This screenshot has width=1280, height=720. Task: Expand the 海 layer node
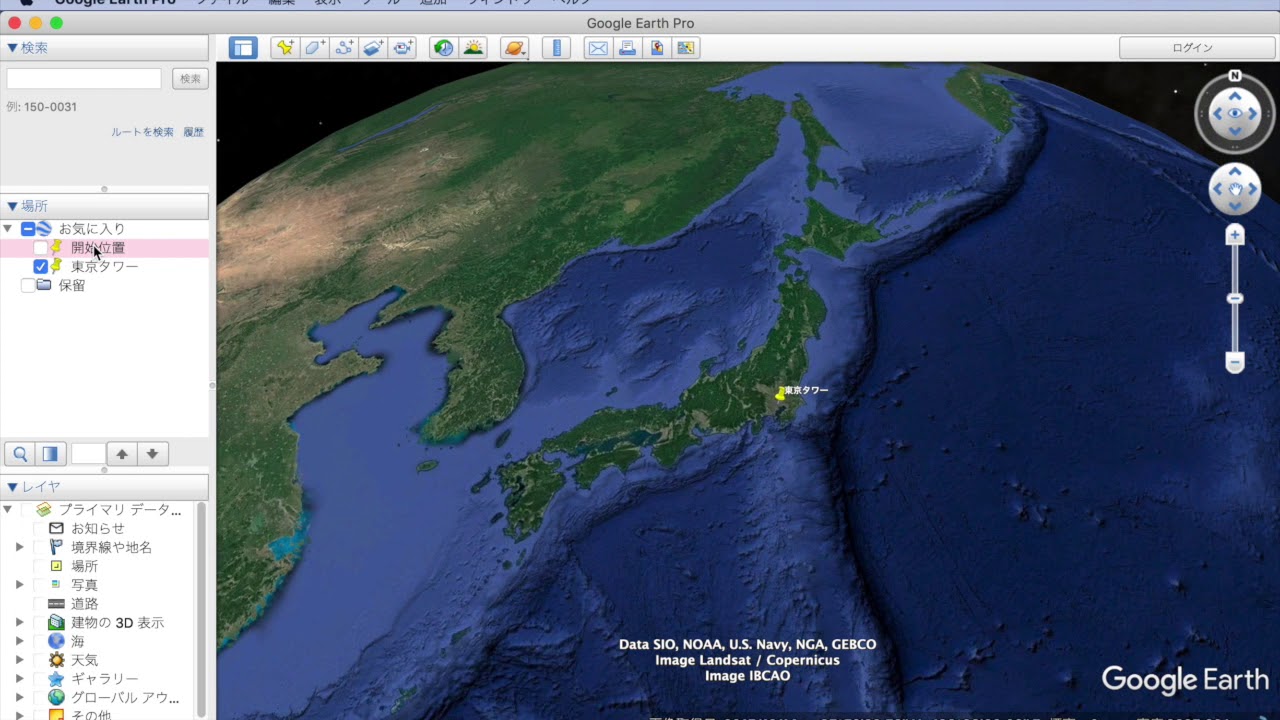[19, 641]
